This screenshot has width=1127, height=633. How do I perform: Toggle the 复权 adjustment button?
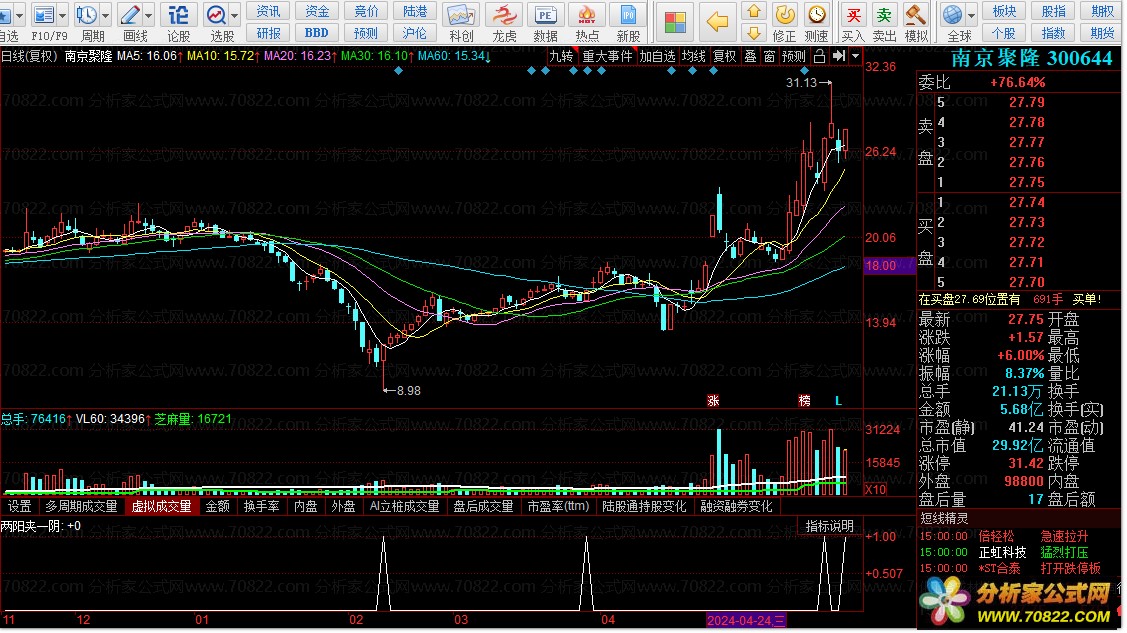(724, 56)
